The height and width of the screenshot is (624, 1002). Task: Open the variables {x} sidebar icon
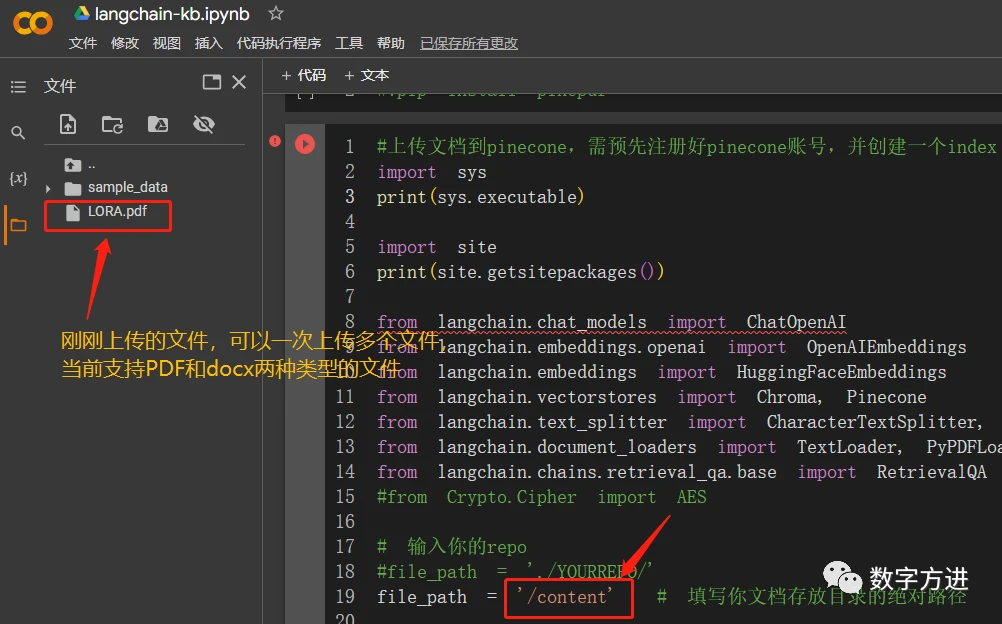click(x=18, y=178)
